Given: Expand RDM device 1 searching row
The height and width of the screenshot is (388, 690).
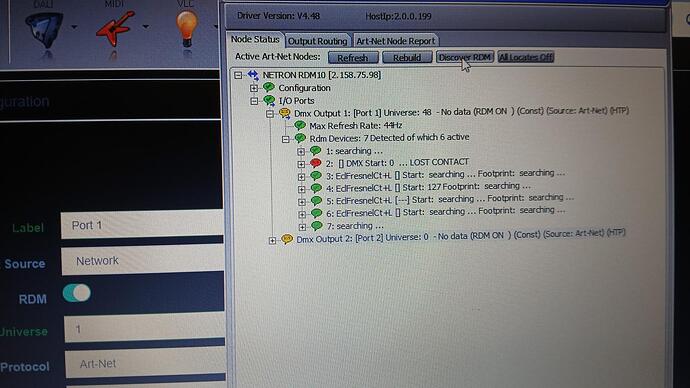Looking at the screenshot, I should (x=301, y=152).
